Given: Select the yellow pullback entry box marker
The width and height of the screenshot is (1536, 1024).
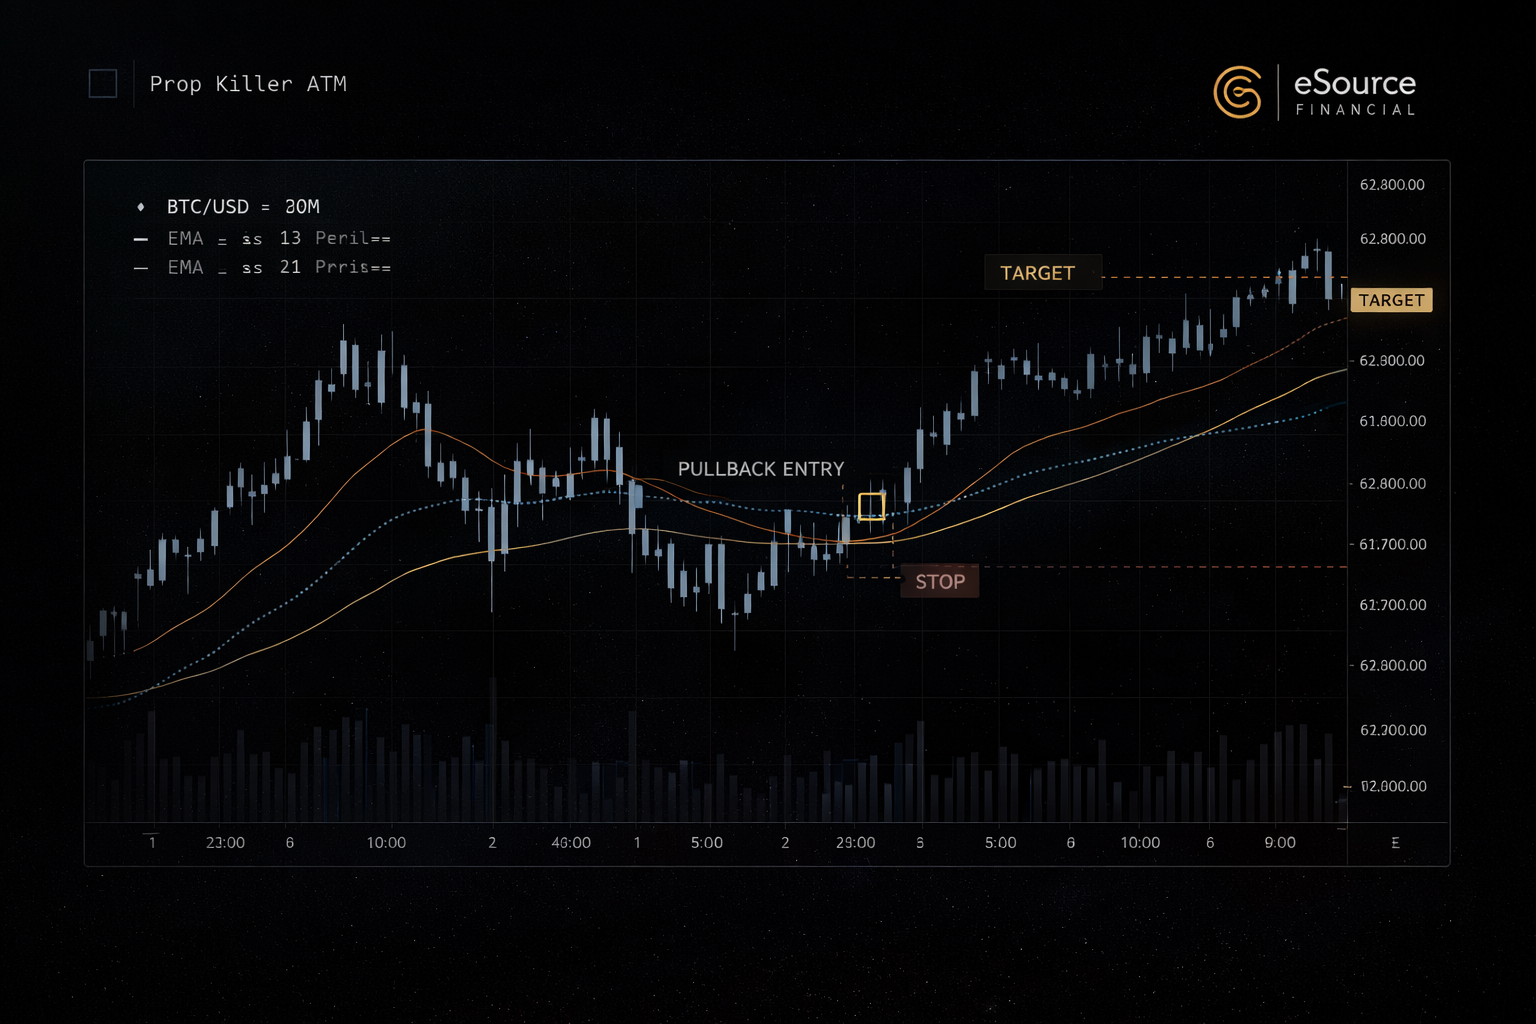Looking at the screenshot, I should coord(872,506).
